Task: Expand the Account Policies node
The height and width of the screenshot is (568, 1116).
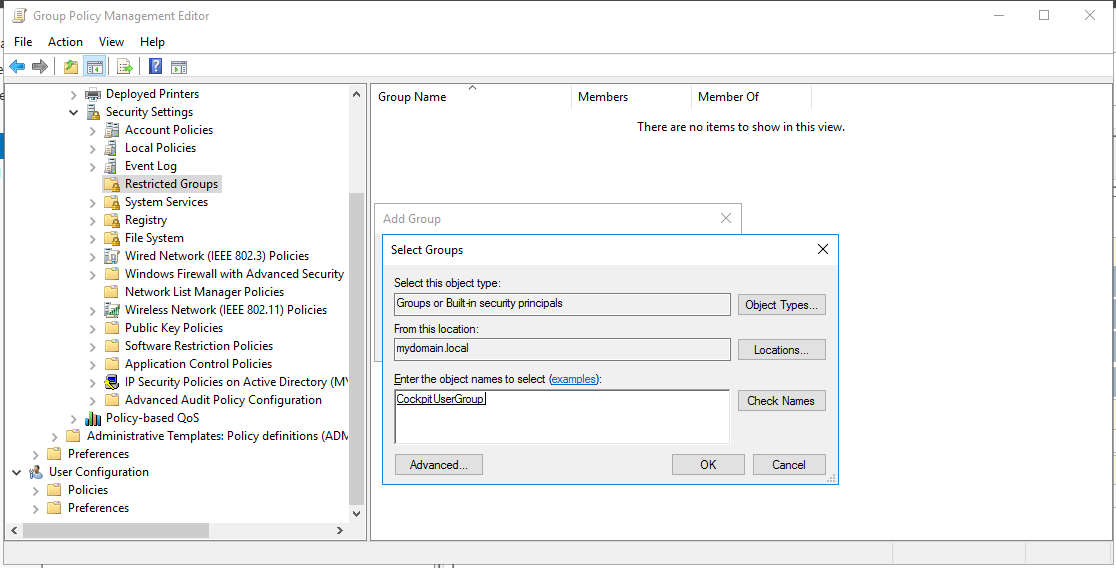Action: pos(93,130)
